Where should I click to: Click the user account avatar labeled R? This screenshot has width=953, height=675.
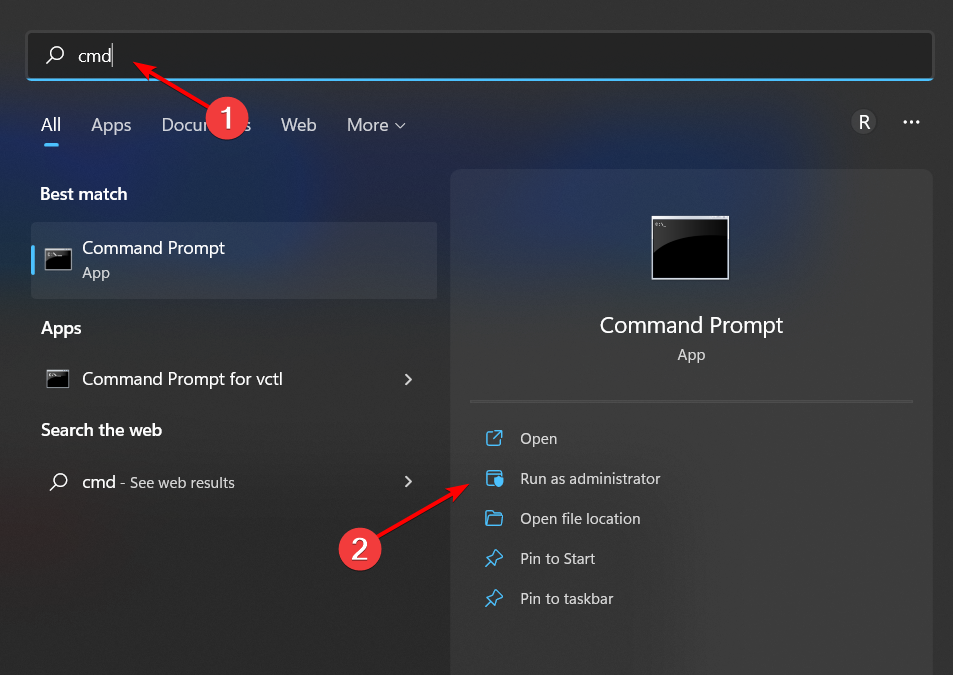pos(863,122)
